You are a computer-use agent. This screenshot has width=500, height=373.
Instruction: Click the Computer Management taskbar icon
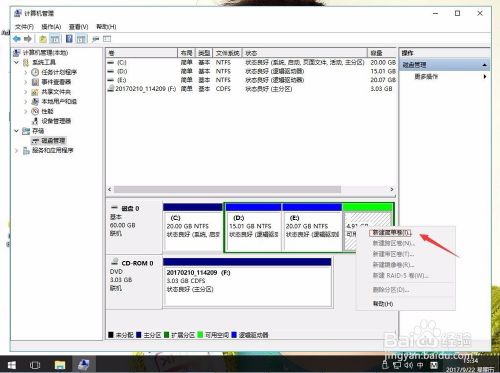pyautogui.click(x=83, y=365)
